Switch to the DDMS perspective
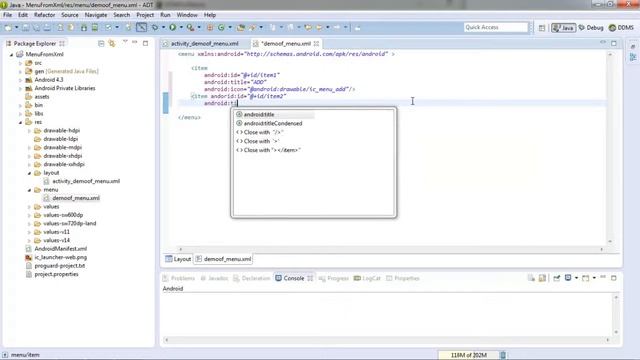 pos(621,28)
